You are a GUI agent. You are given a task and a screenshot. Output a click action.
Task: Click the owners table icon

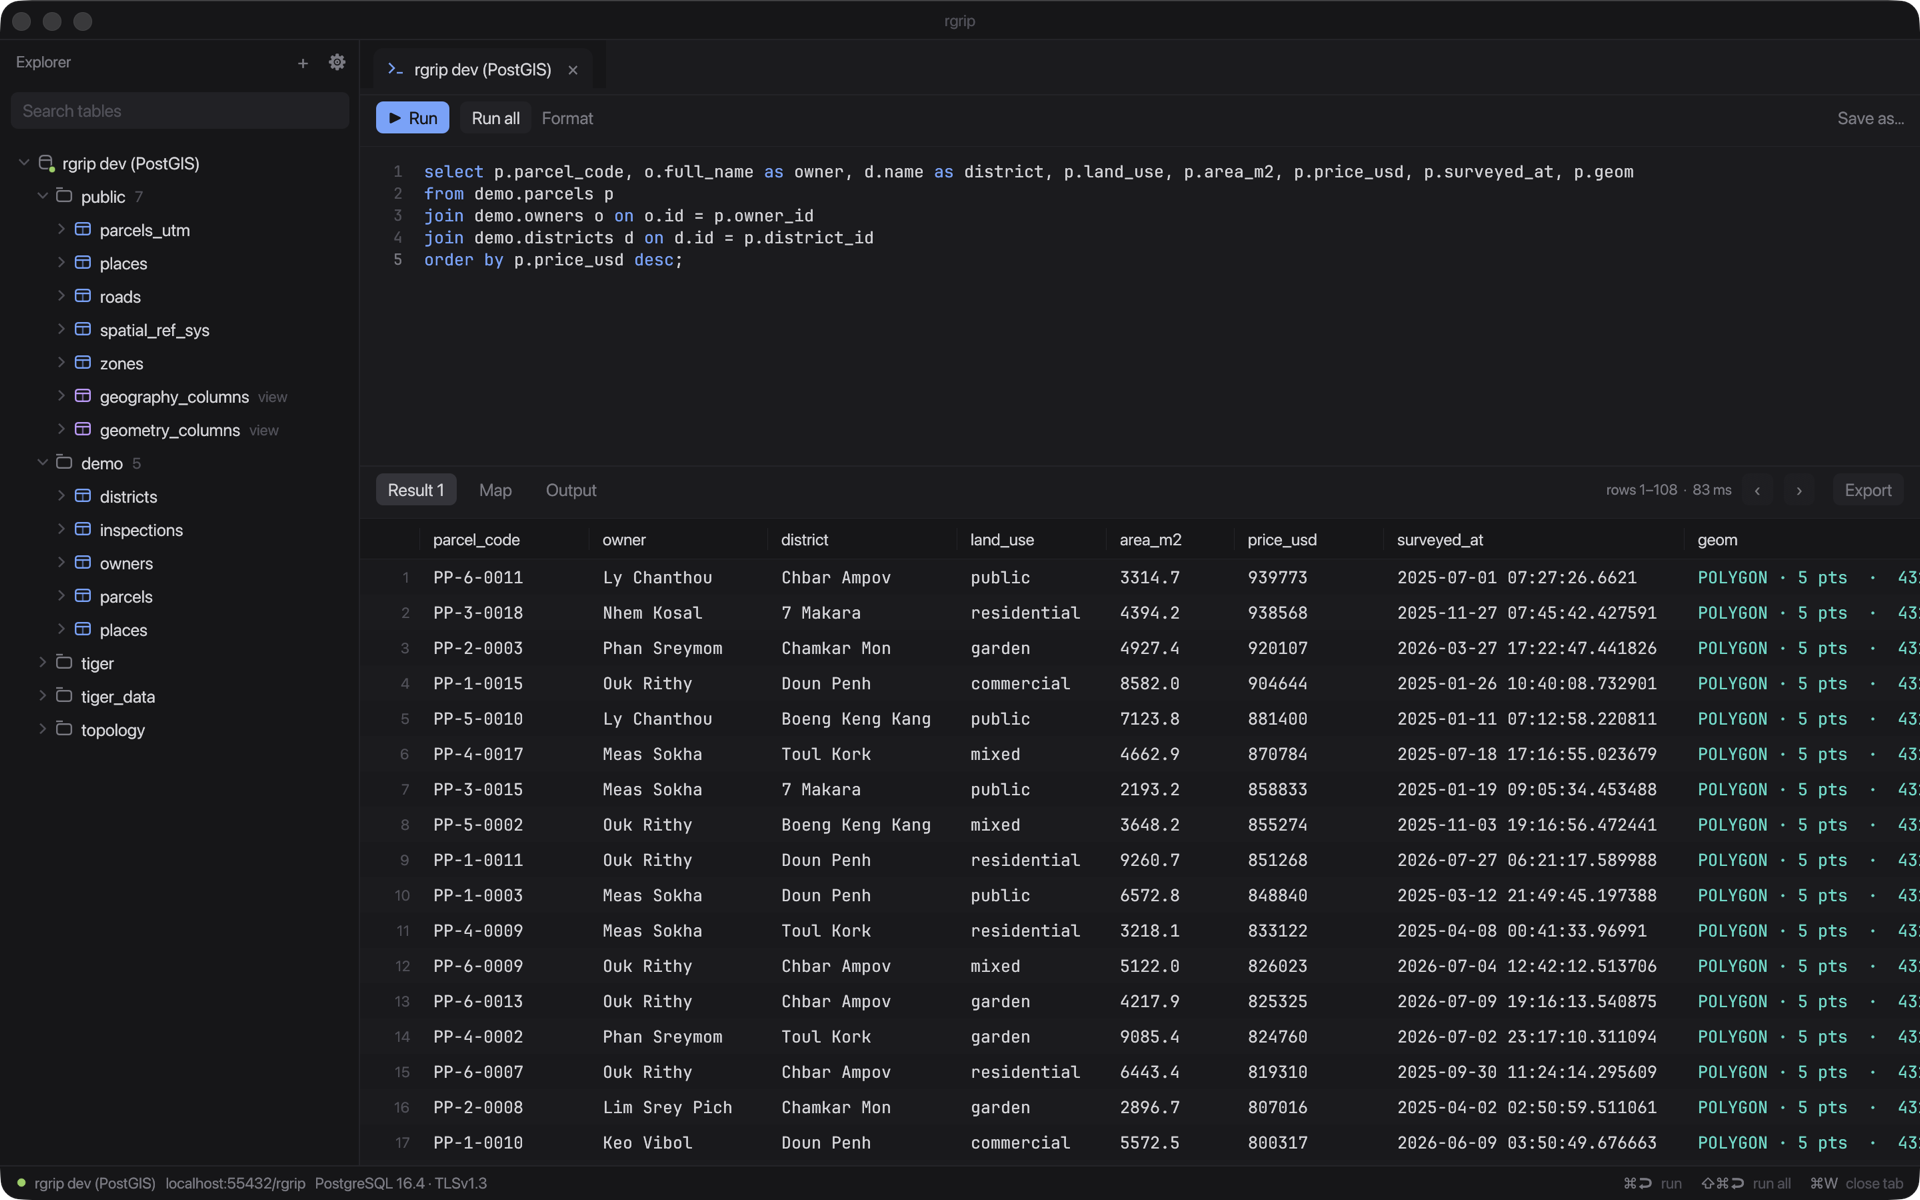pos(83,563)
